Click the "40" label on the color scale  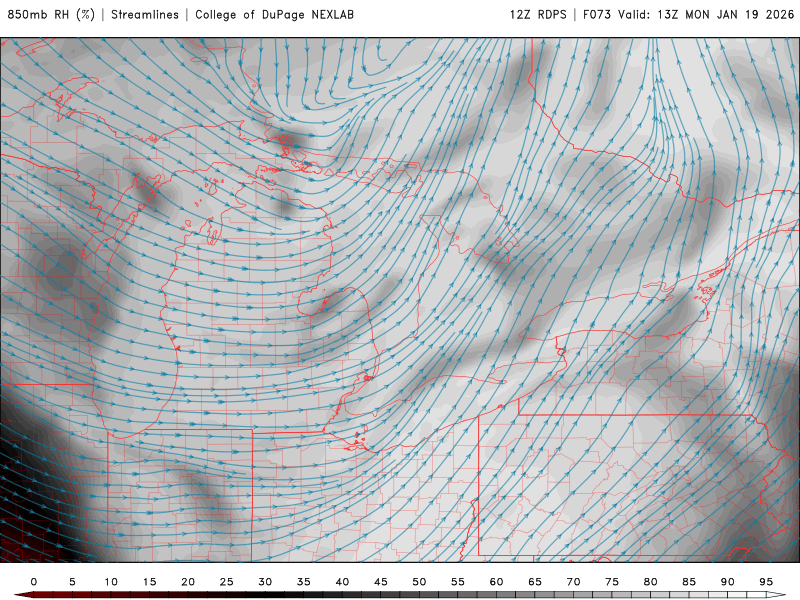coord(342,582)
